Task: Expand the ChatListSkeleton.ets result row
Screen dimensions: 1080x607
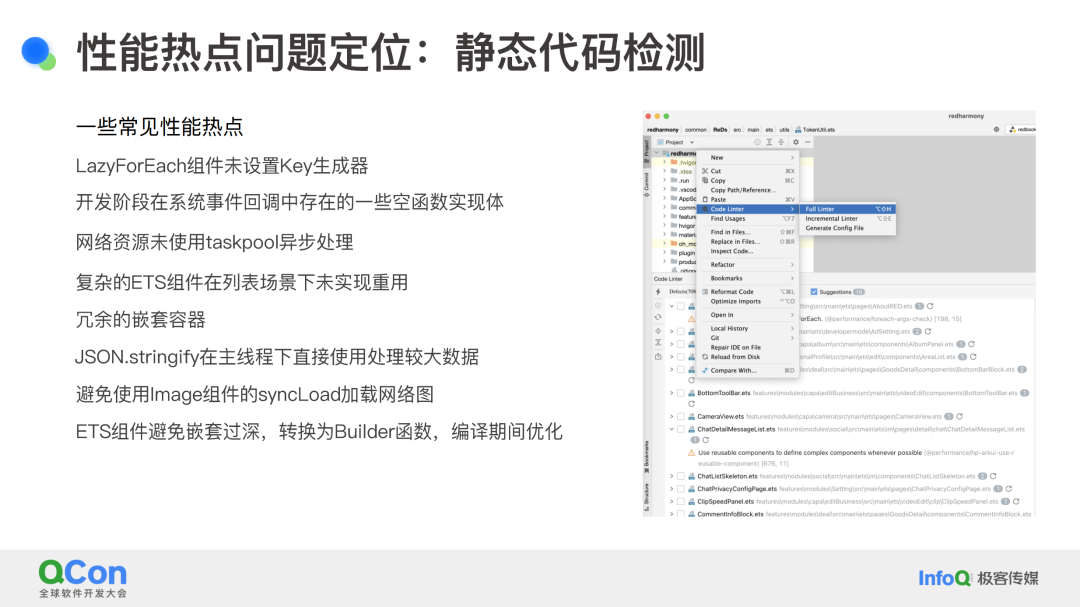Action: [672, 476]
